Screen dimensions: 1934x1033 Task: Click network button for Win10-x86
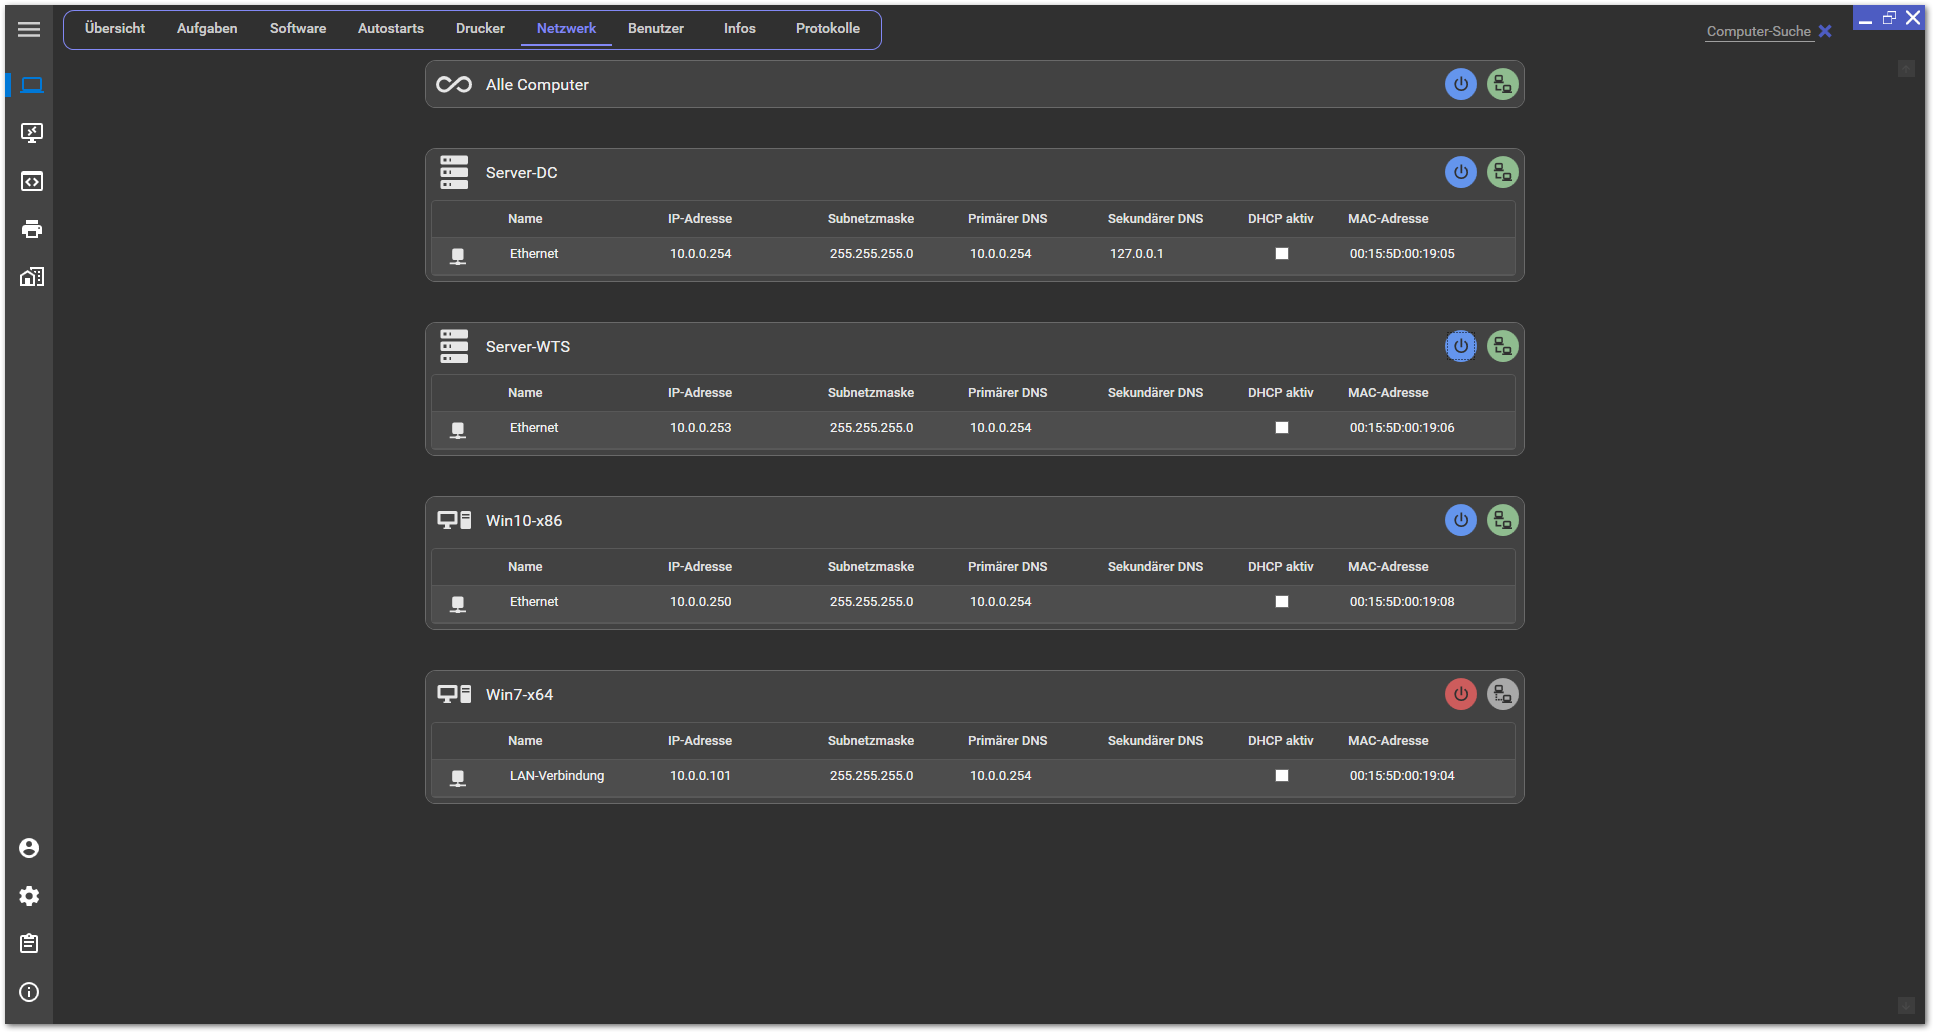[x=1502, y=520]
